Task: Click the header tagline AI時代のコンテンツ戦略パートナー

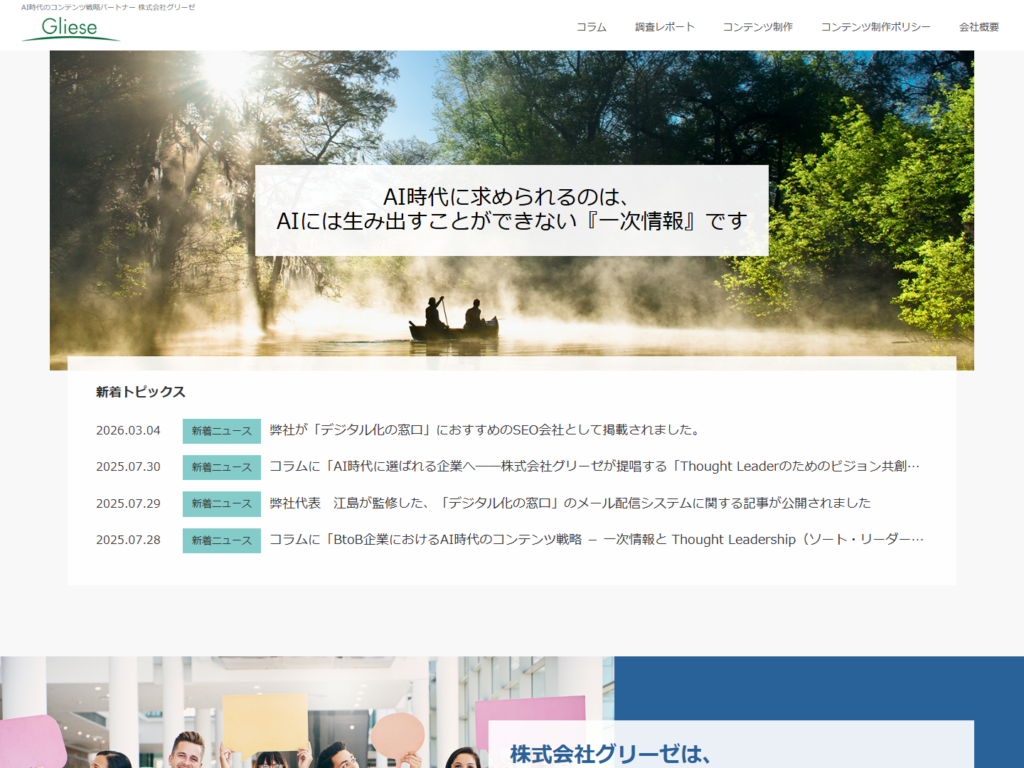Action: [x=108, y=7]
